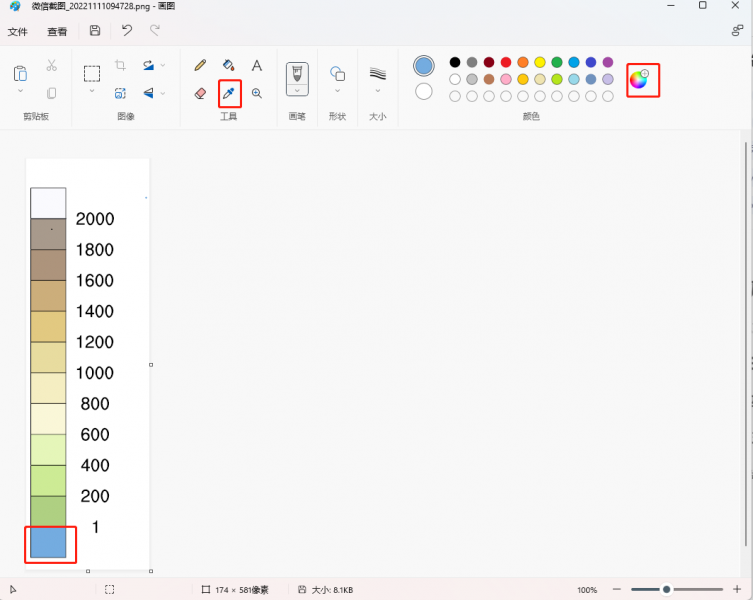The width and height of the screenshot is (753, 600).
Task: Pick the green palette color
Action: pos(557,62)
